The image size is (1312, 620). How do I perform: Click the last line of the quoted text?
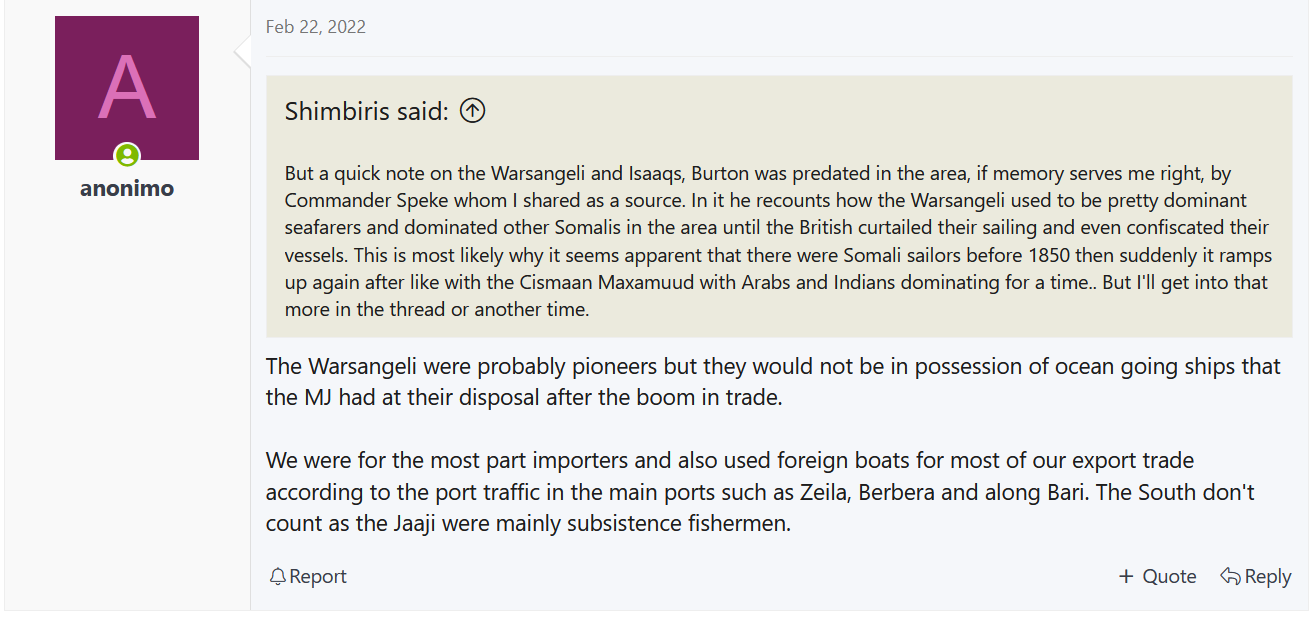point(437,310)
